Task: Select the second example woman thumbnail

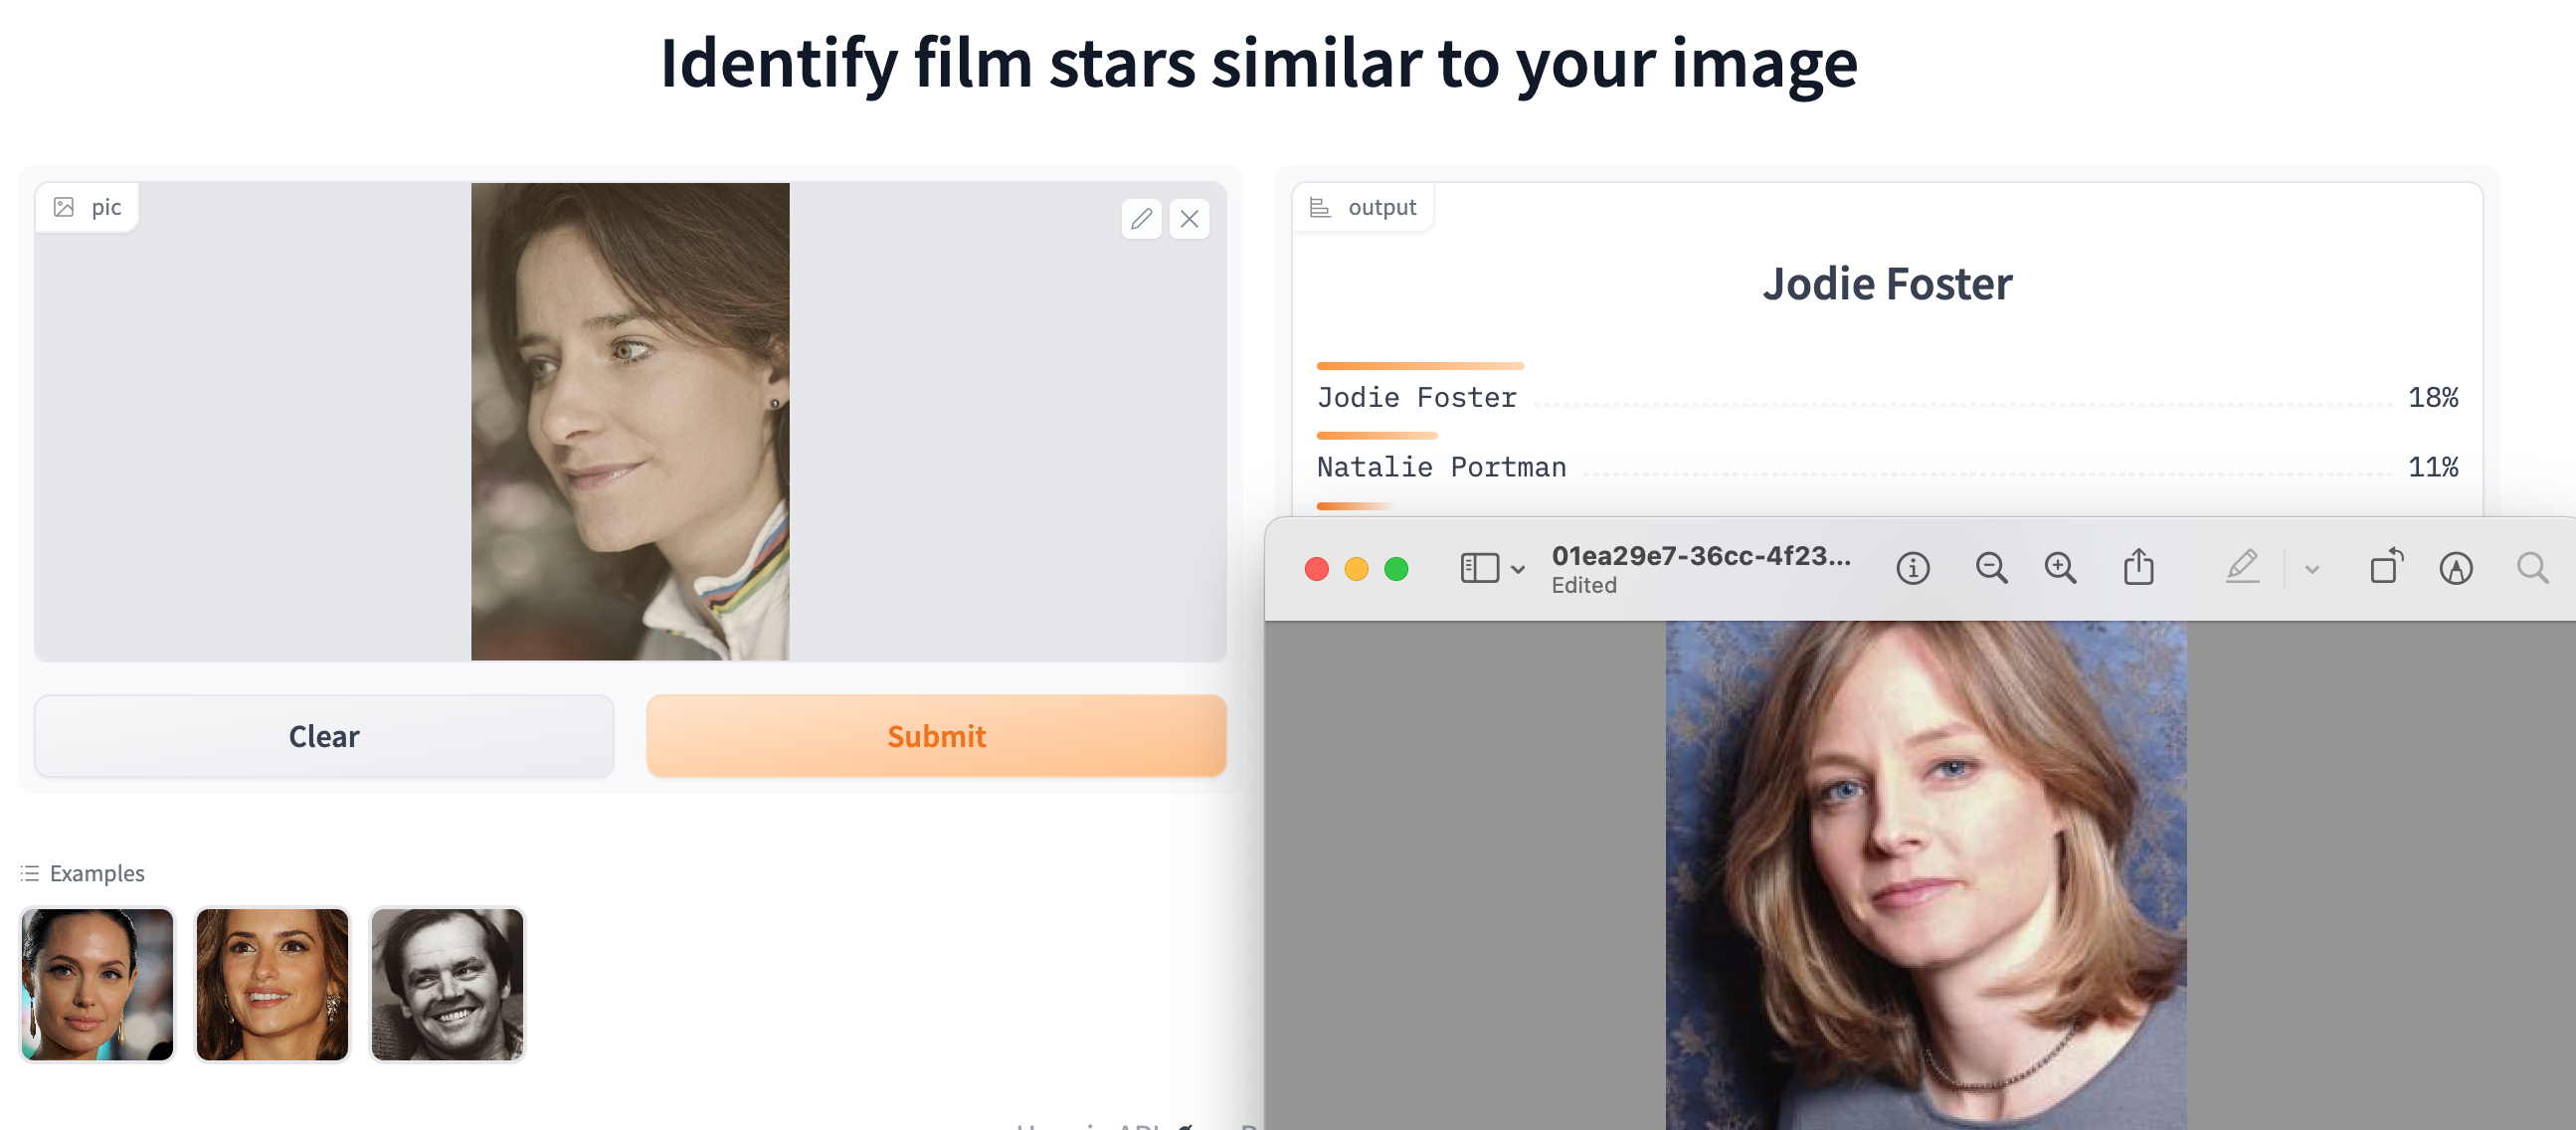Action: [272, 984]
